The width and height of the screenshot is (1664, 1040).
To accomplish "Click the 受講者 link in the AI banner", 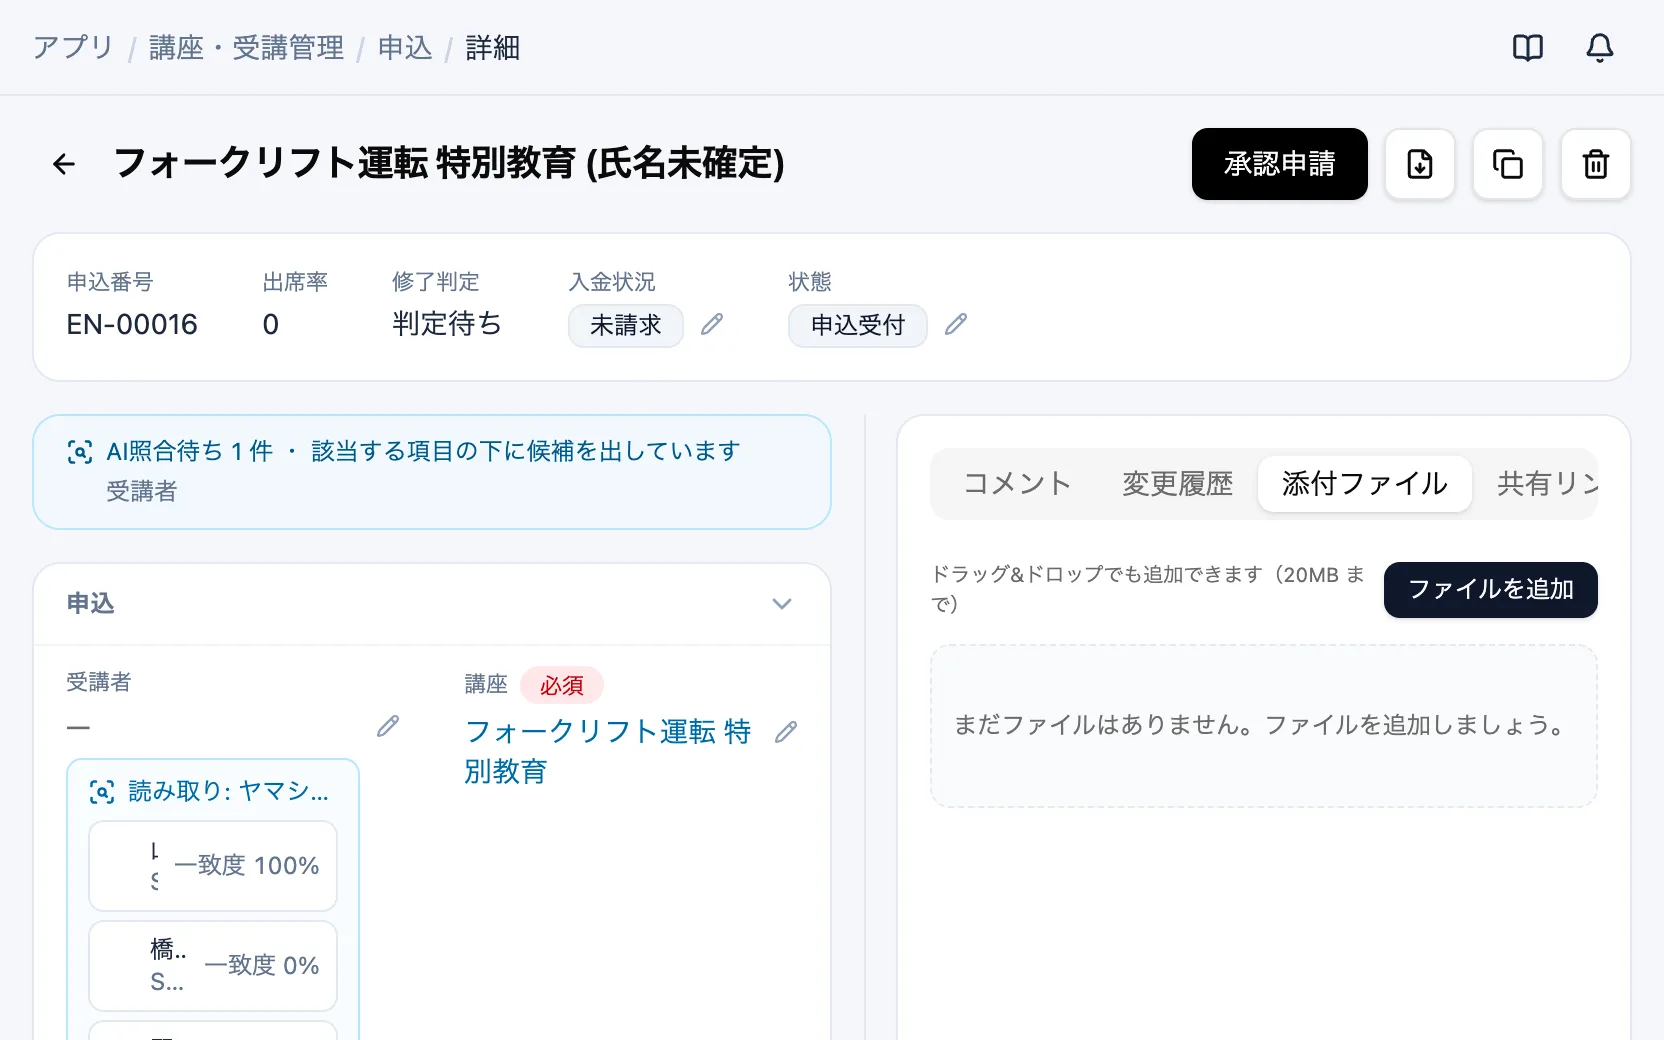I will pos(142,491).
